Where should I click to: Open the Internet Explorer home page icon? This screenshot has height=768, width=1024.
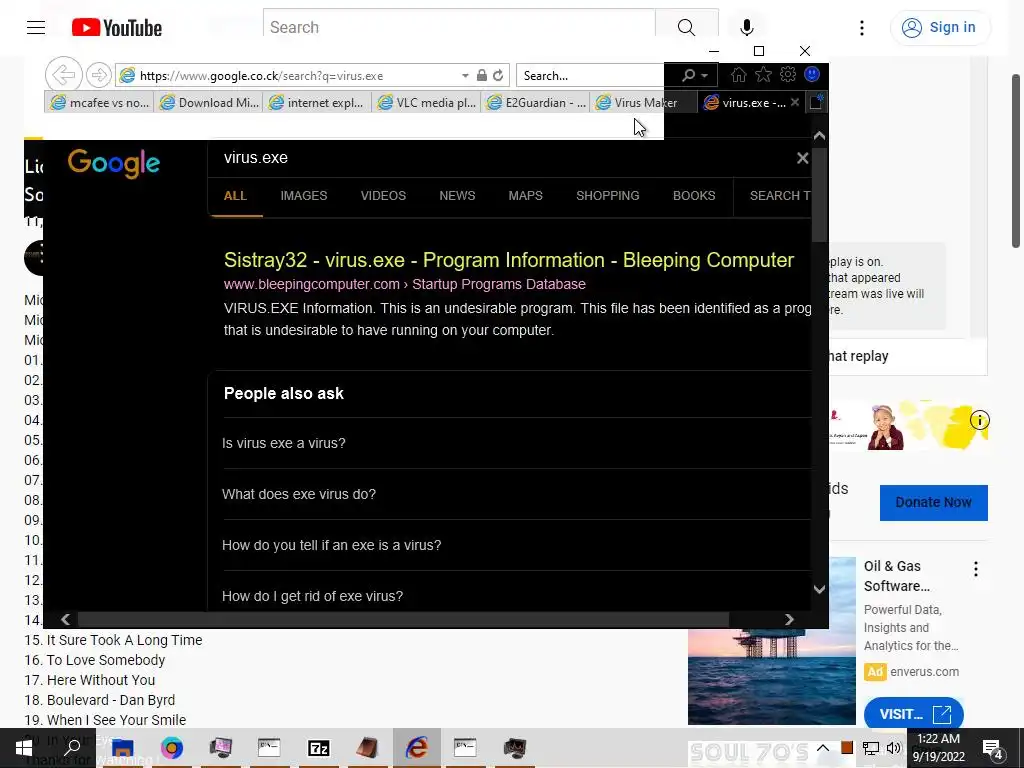coord(739,74)
